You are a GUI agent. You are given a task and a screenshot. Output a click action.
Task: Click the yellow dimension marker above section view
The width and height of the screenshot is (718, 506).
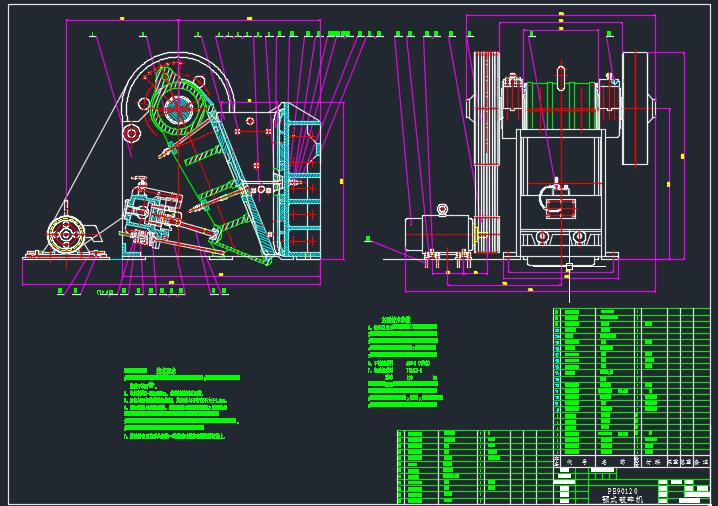click(248, 17)
